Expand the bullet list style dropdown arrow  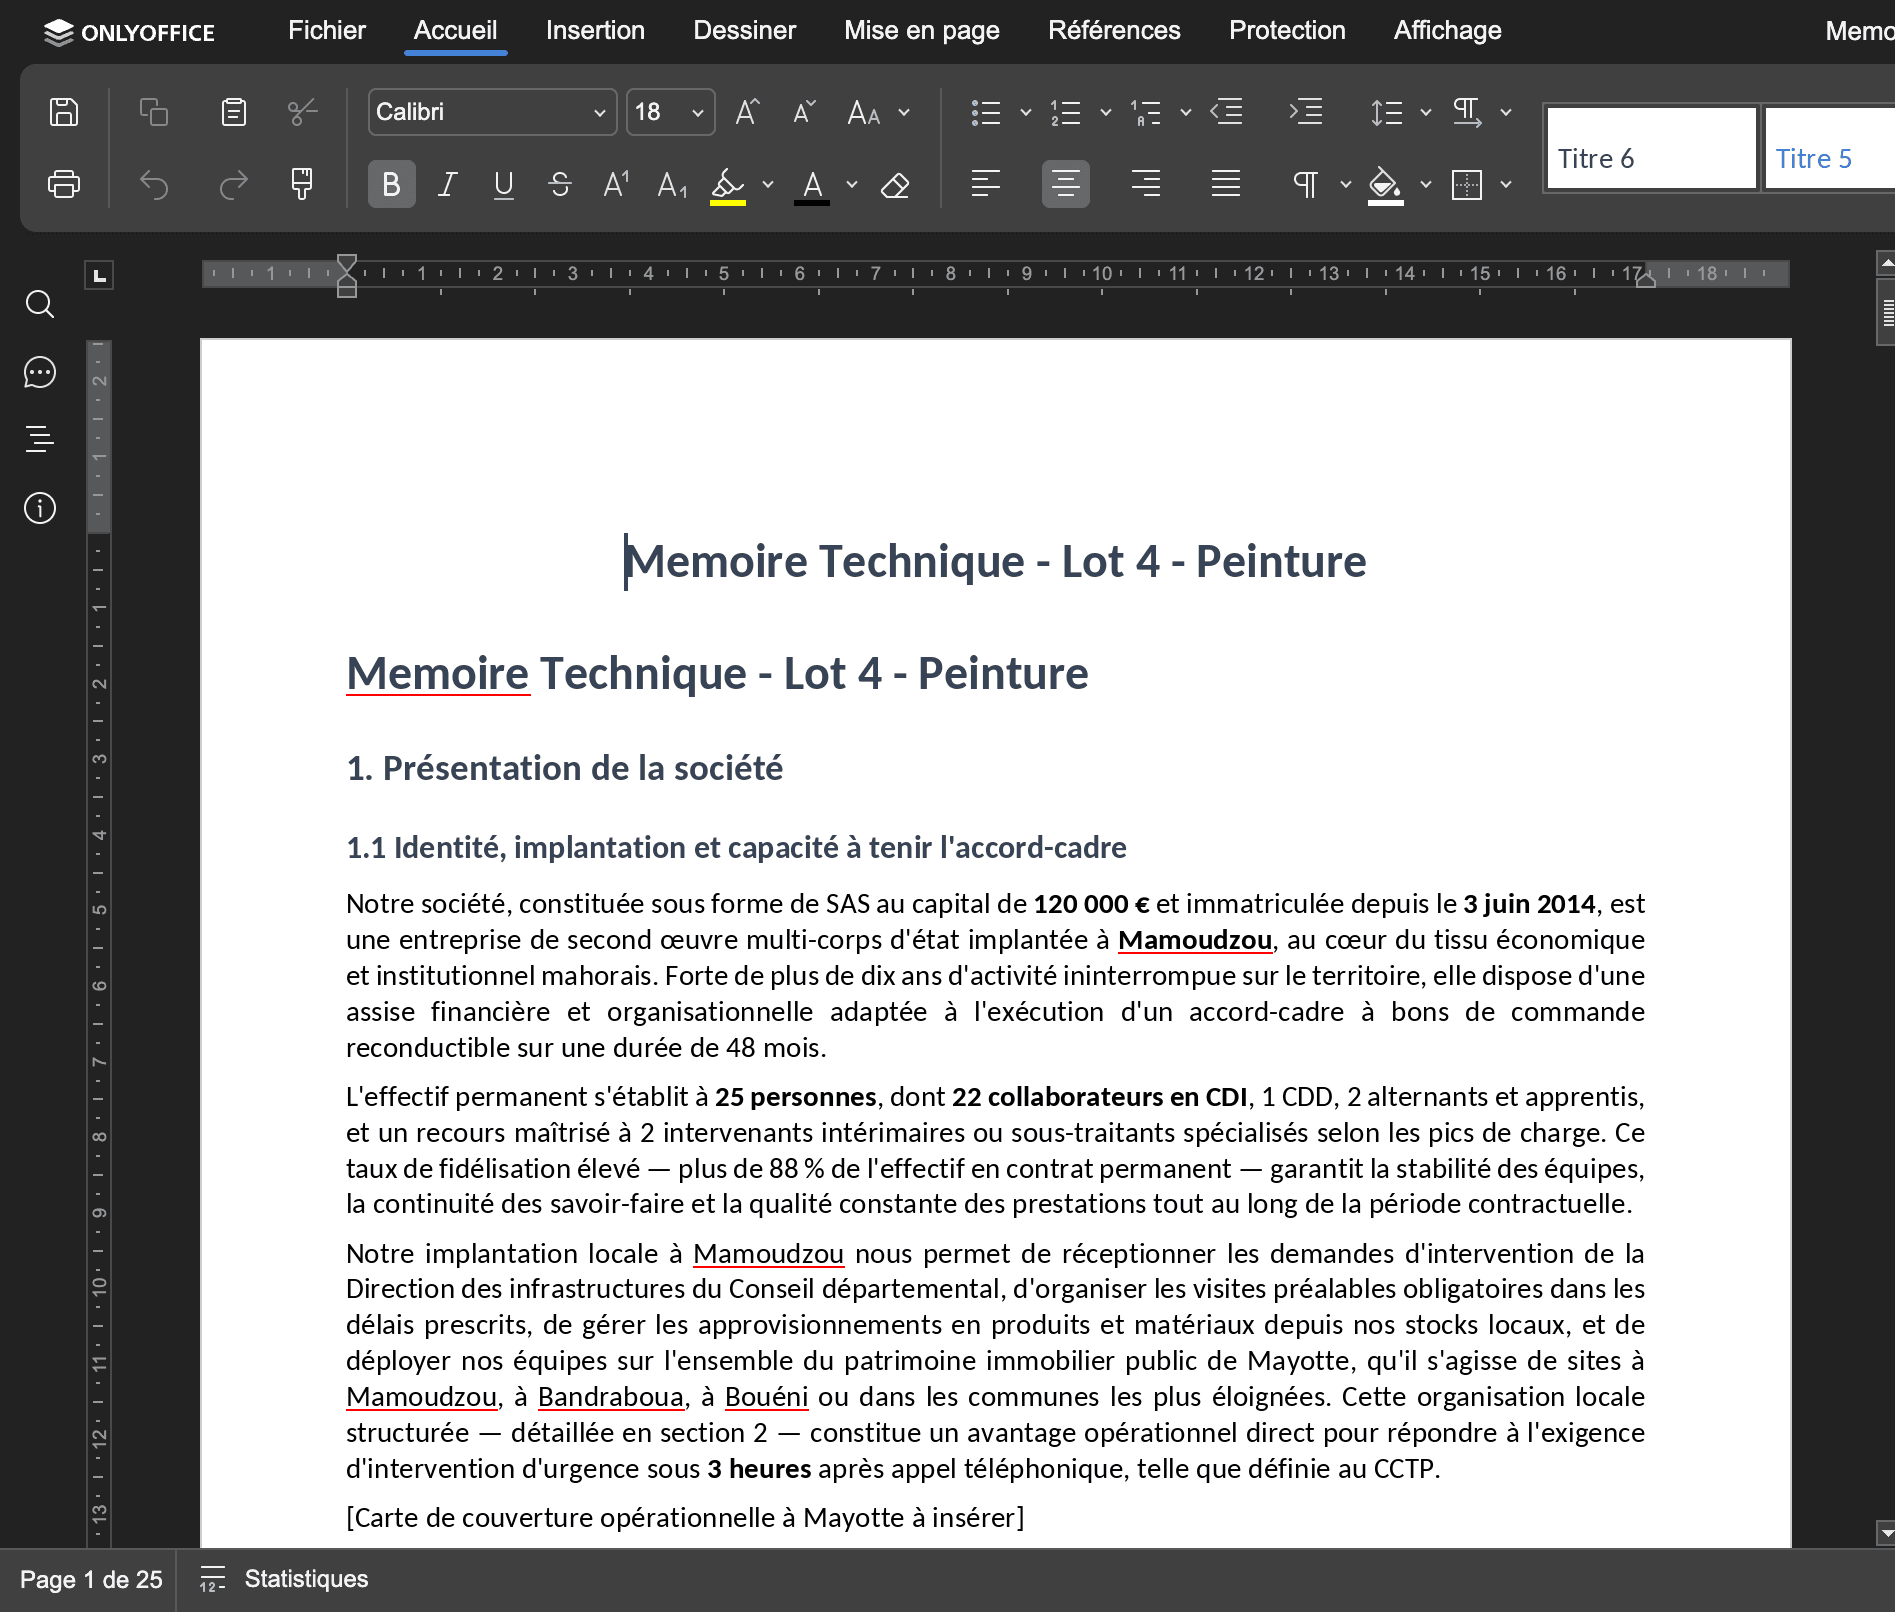(x=1025, y=112)
